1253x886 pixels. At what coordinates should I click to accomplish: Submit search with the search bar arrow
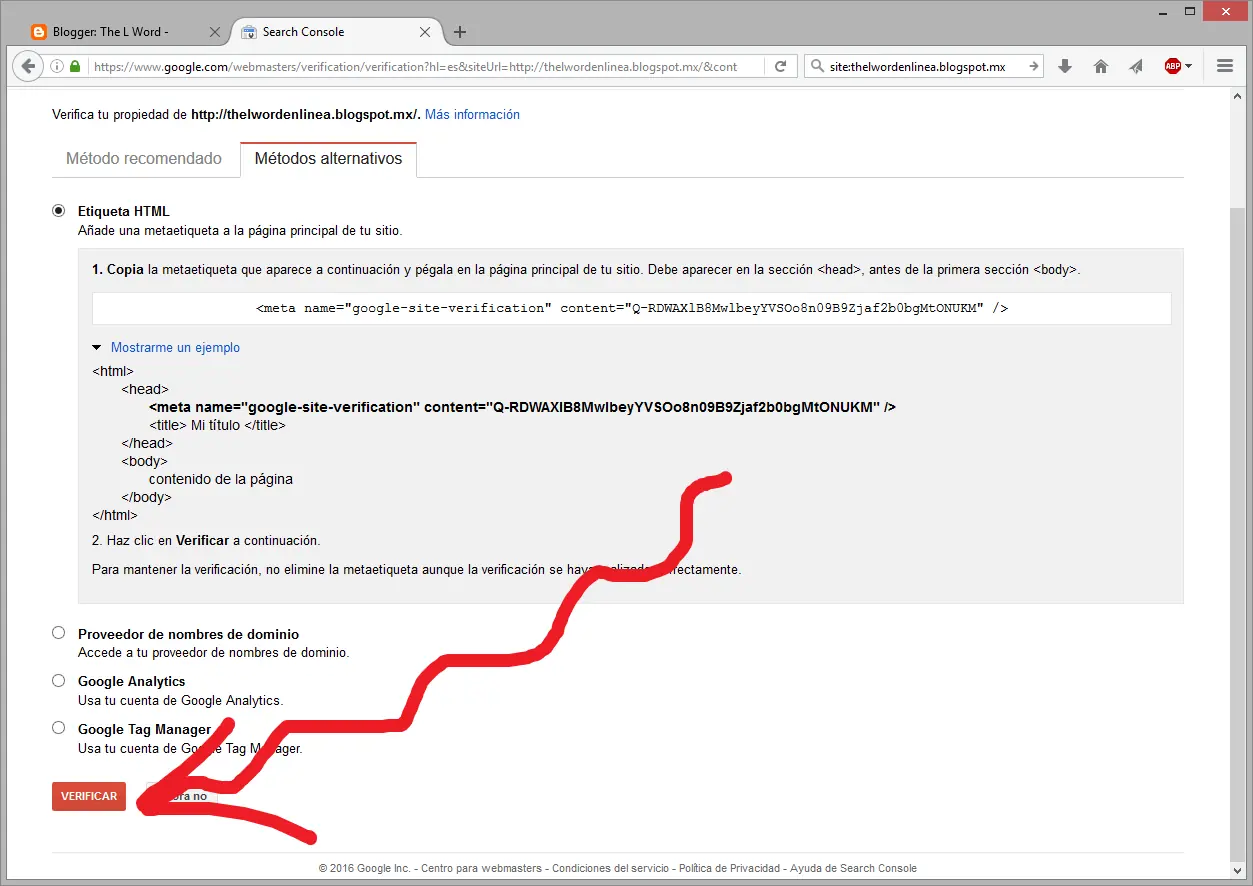click(x=1034, y=66)
